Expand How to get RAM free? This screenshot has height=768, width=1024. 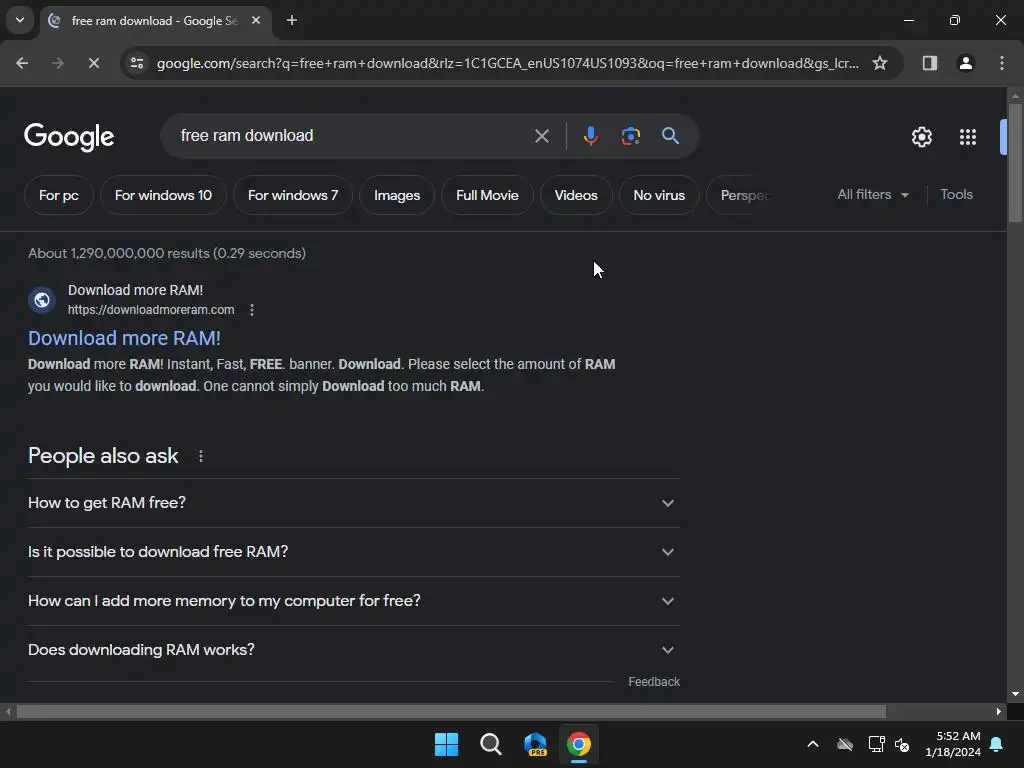pyautogui.click(x=353, y=503)
